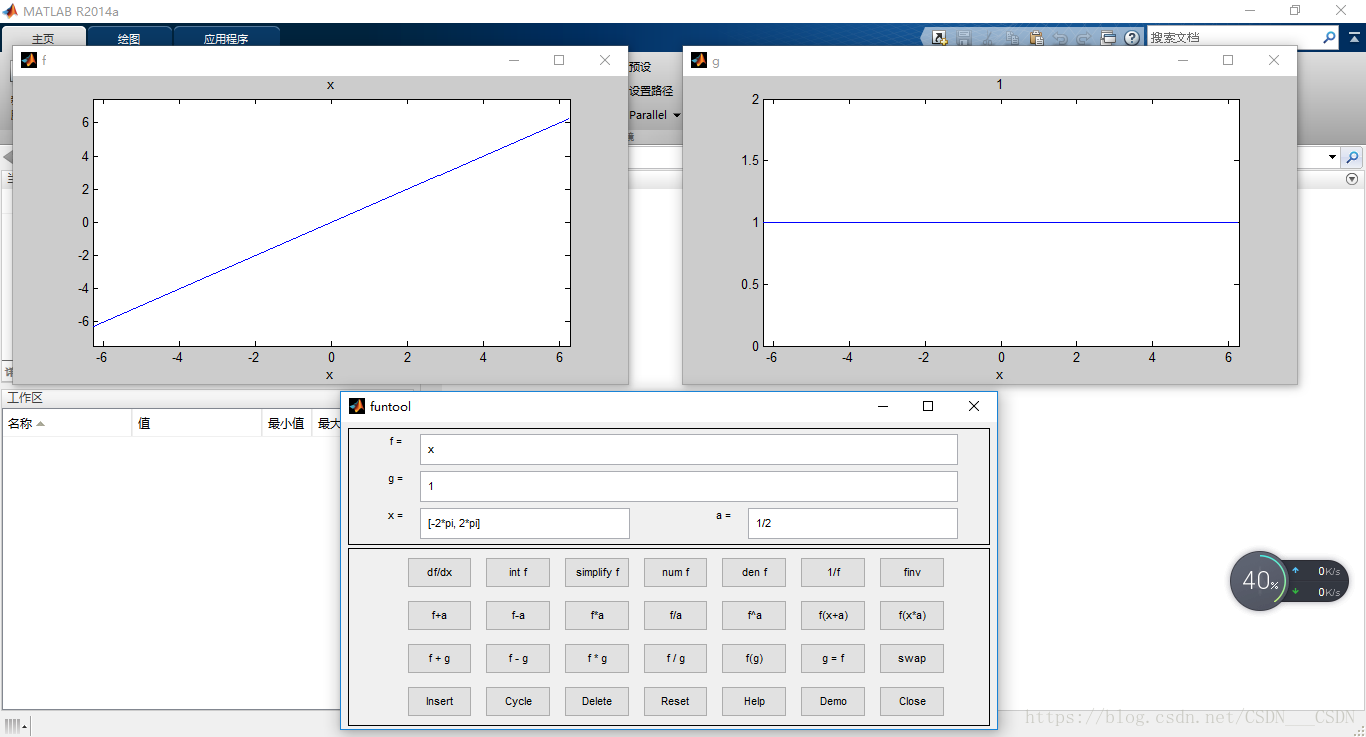Click the Reset button in funtool

pos(676,702)
